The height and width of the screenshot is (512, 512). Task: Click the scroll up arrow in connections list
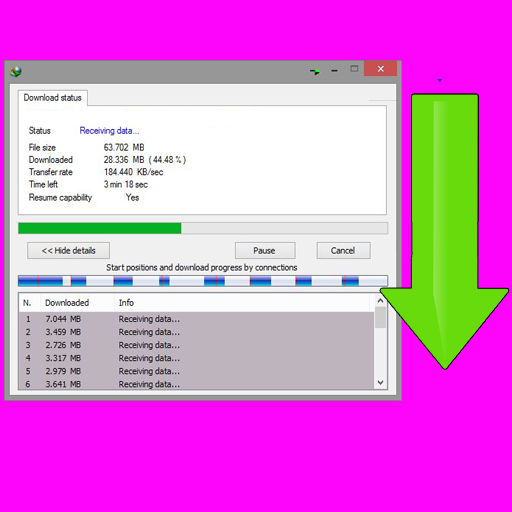(x=380, y=301)
